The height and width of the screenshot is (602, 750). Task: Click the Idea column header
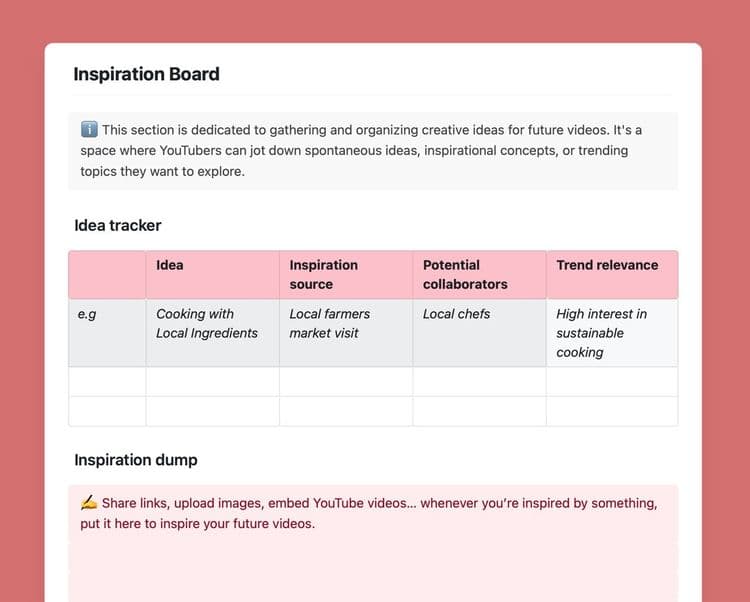click(212, 275)
